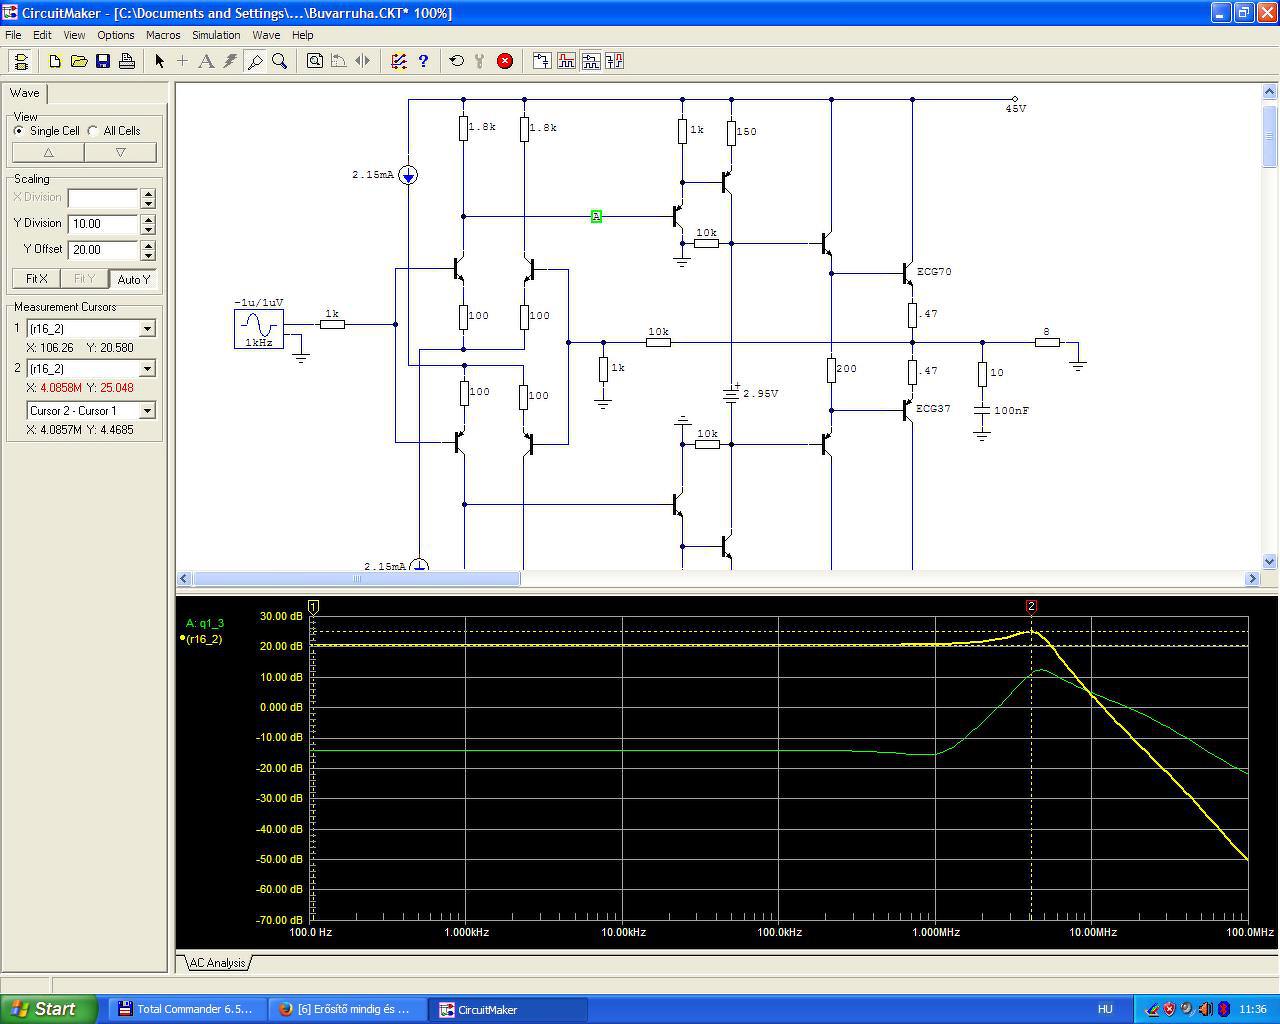
Task: Open measurement cursor 2 signal dropdown
Action: pos(147,369)
